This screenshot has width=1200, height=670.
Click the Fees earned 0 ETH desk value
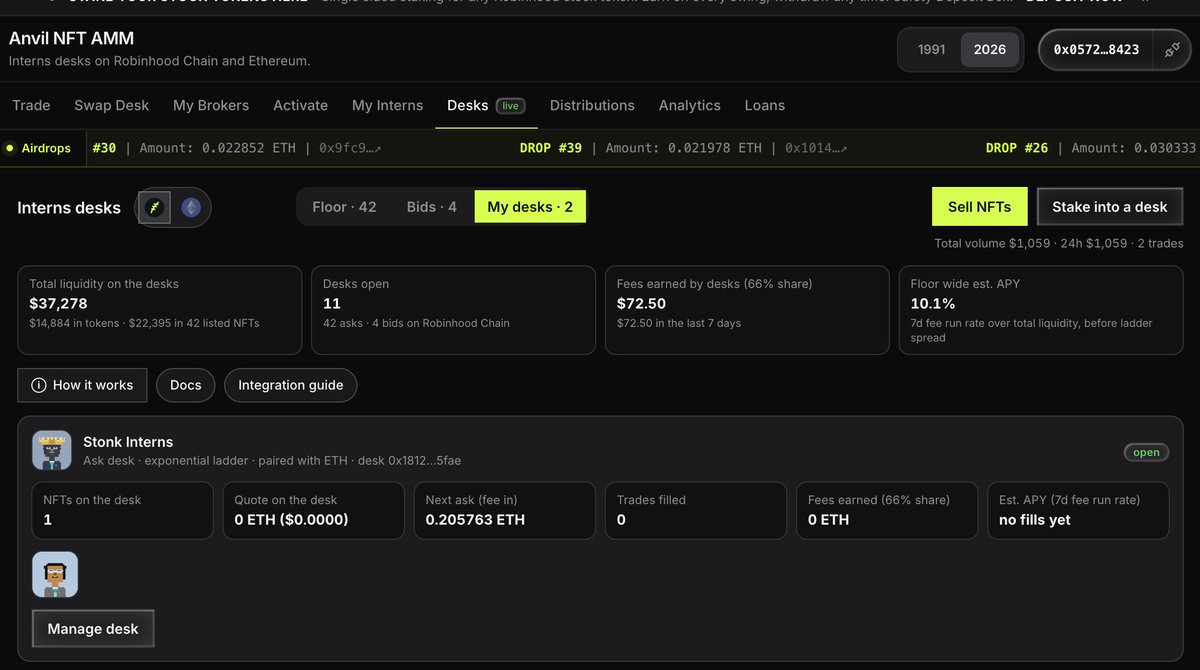click(828, 520)
